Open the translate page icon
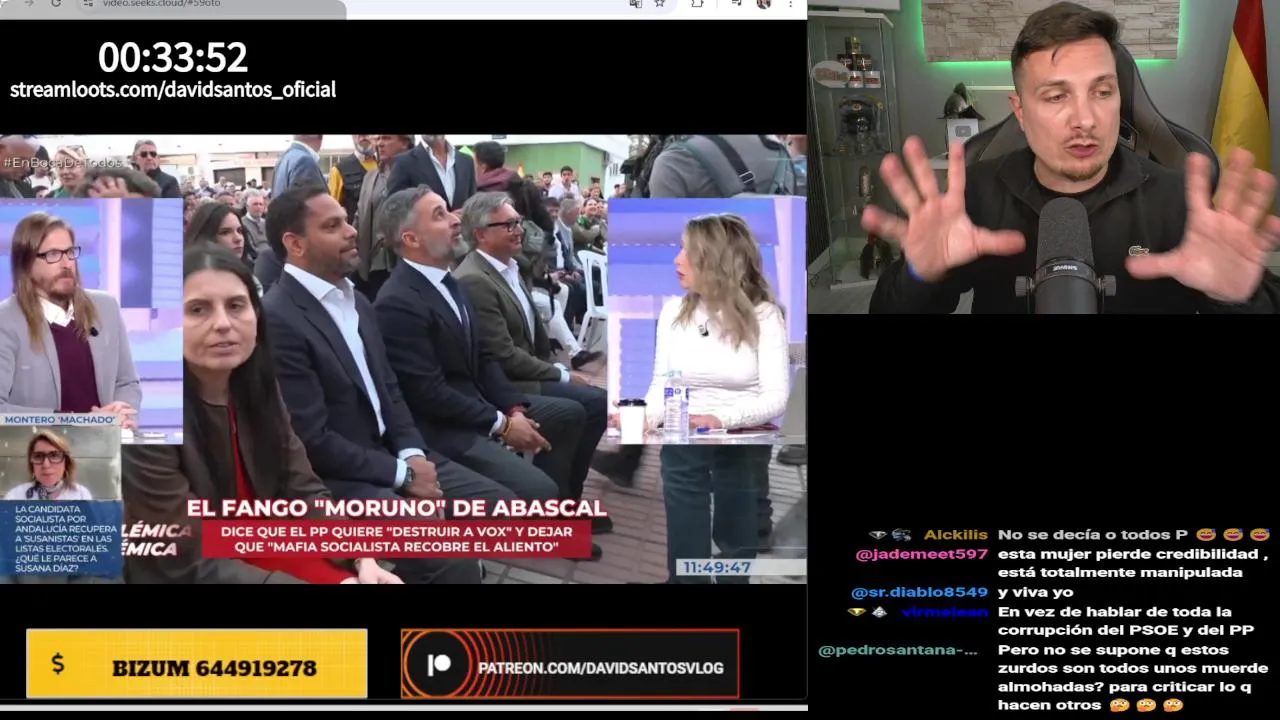Viewport: 1280px width, 720px height. [x=635, y=4]
